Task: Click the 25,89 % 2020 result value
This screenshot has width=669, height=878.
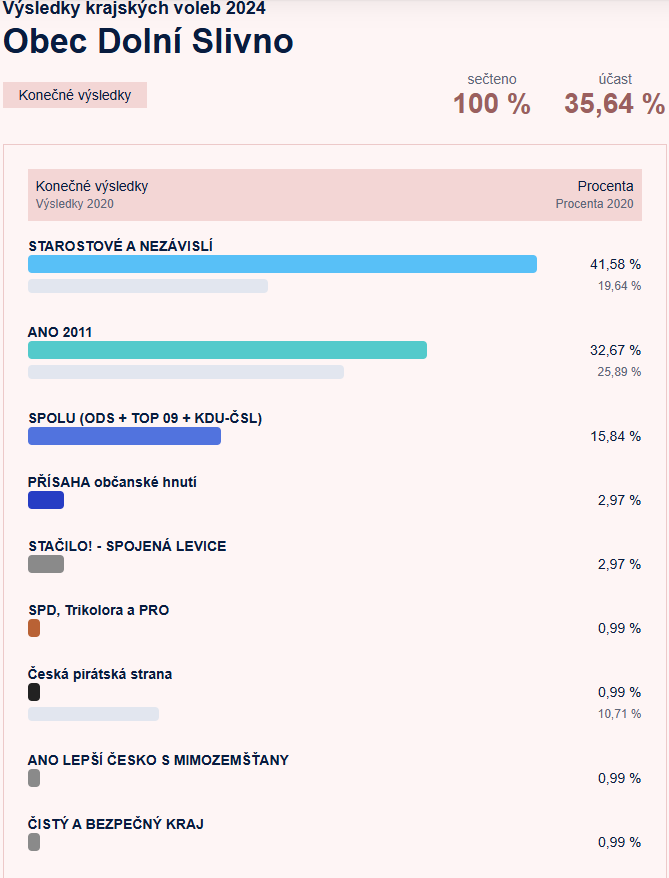Action: coord(619,372)
